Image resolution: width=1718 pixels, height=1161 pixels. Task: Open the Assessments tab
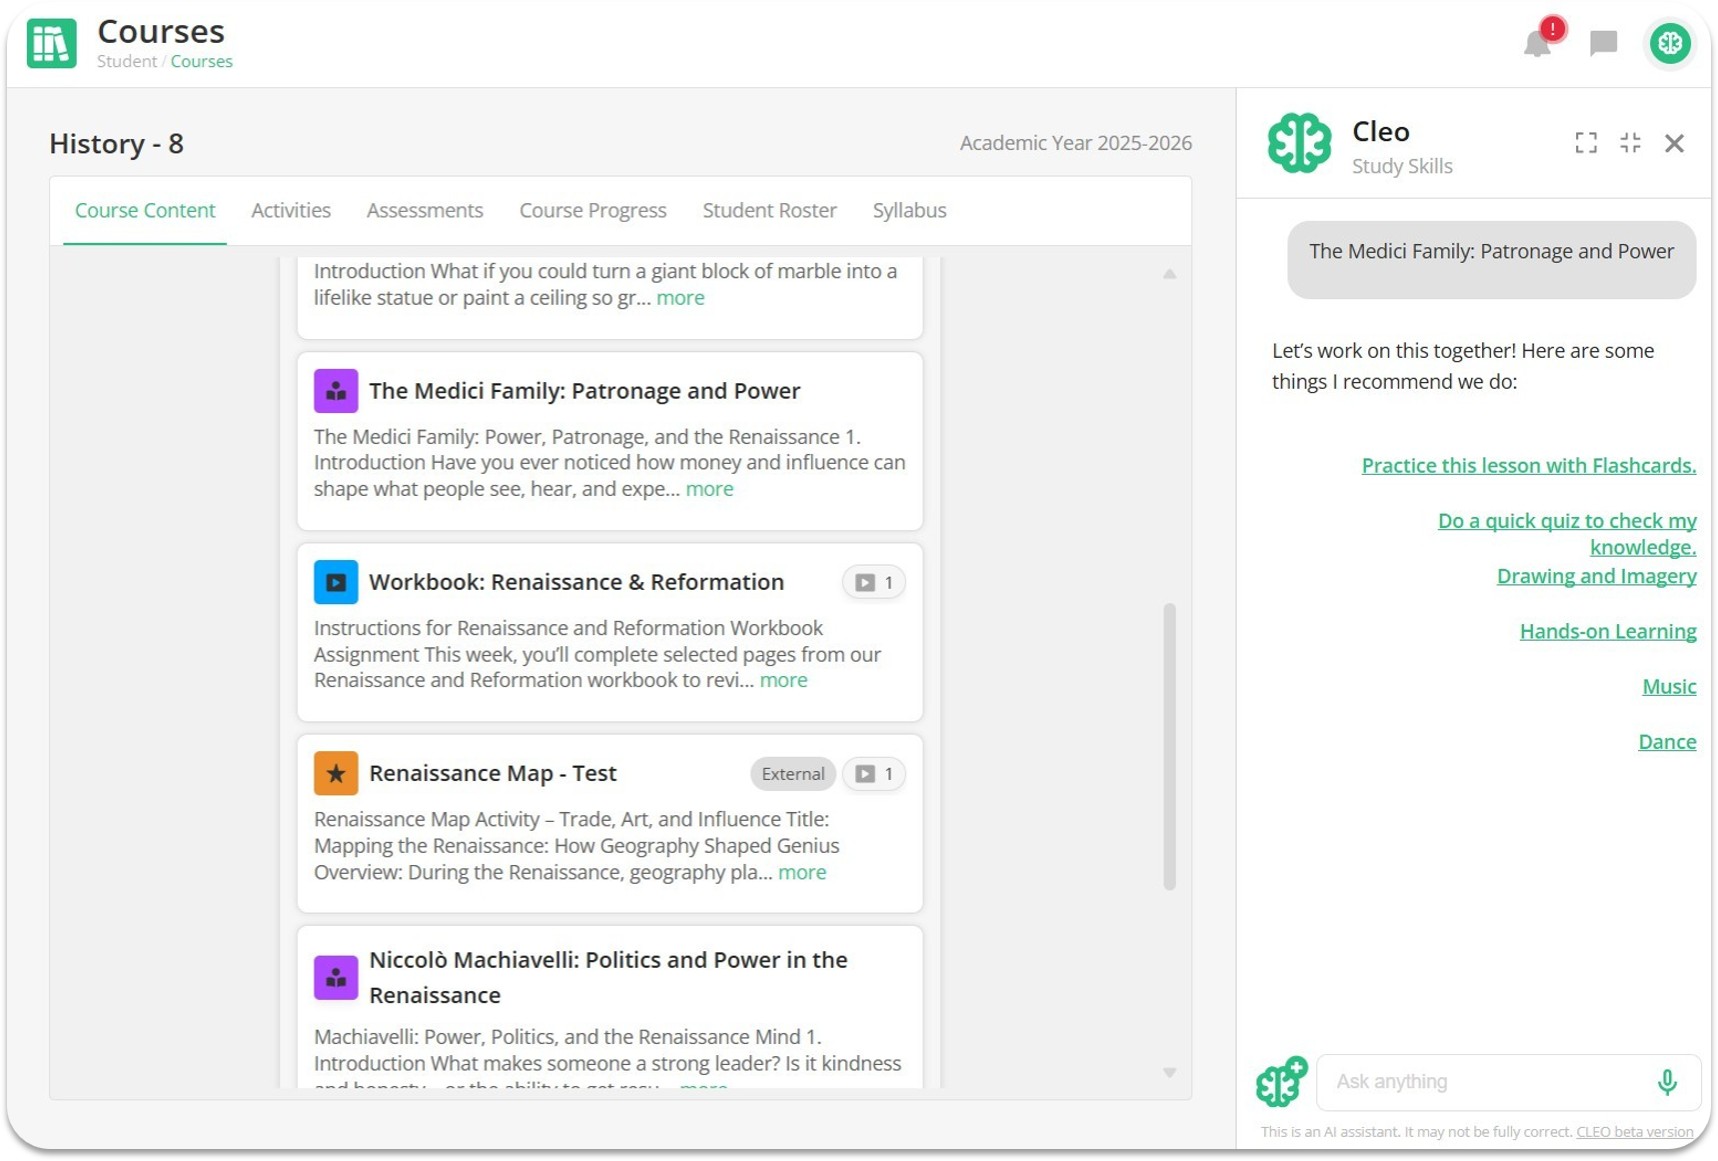point(425,211)
